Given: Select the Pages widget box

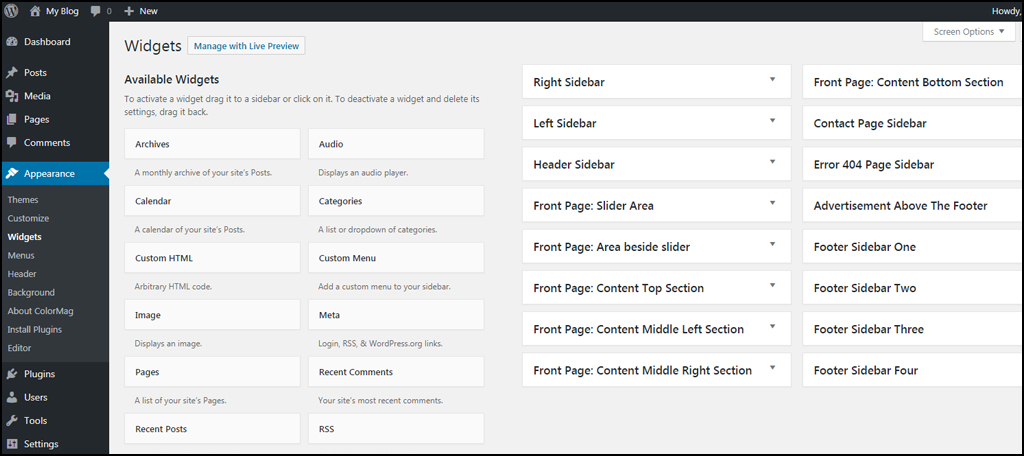Looking at the screenshot, I should (x=212, y=372).
